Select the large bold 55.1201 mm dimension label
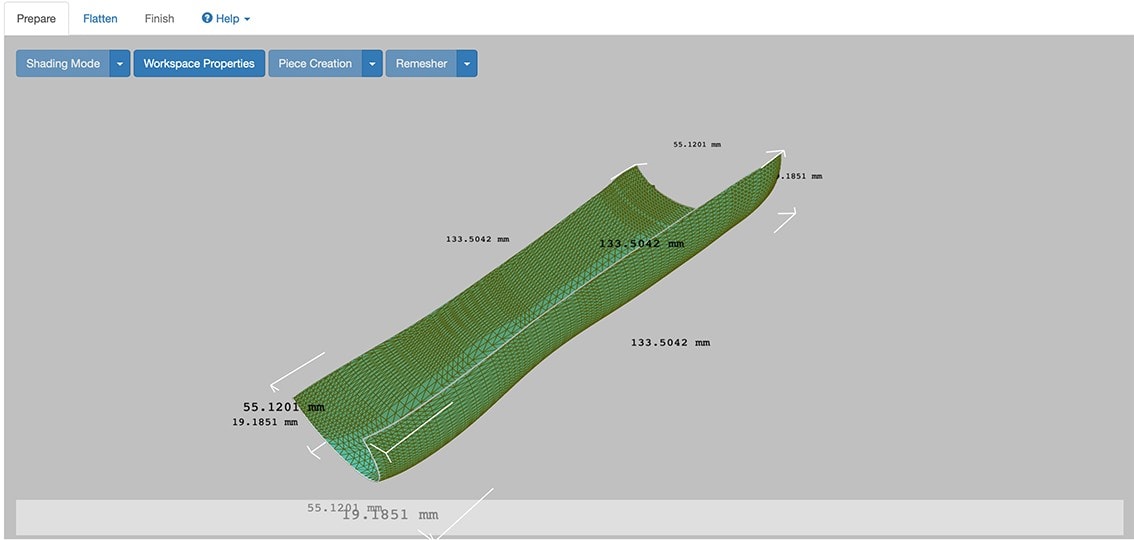 tap(283, 407)
